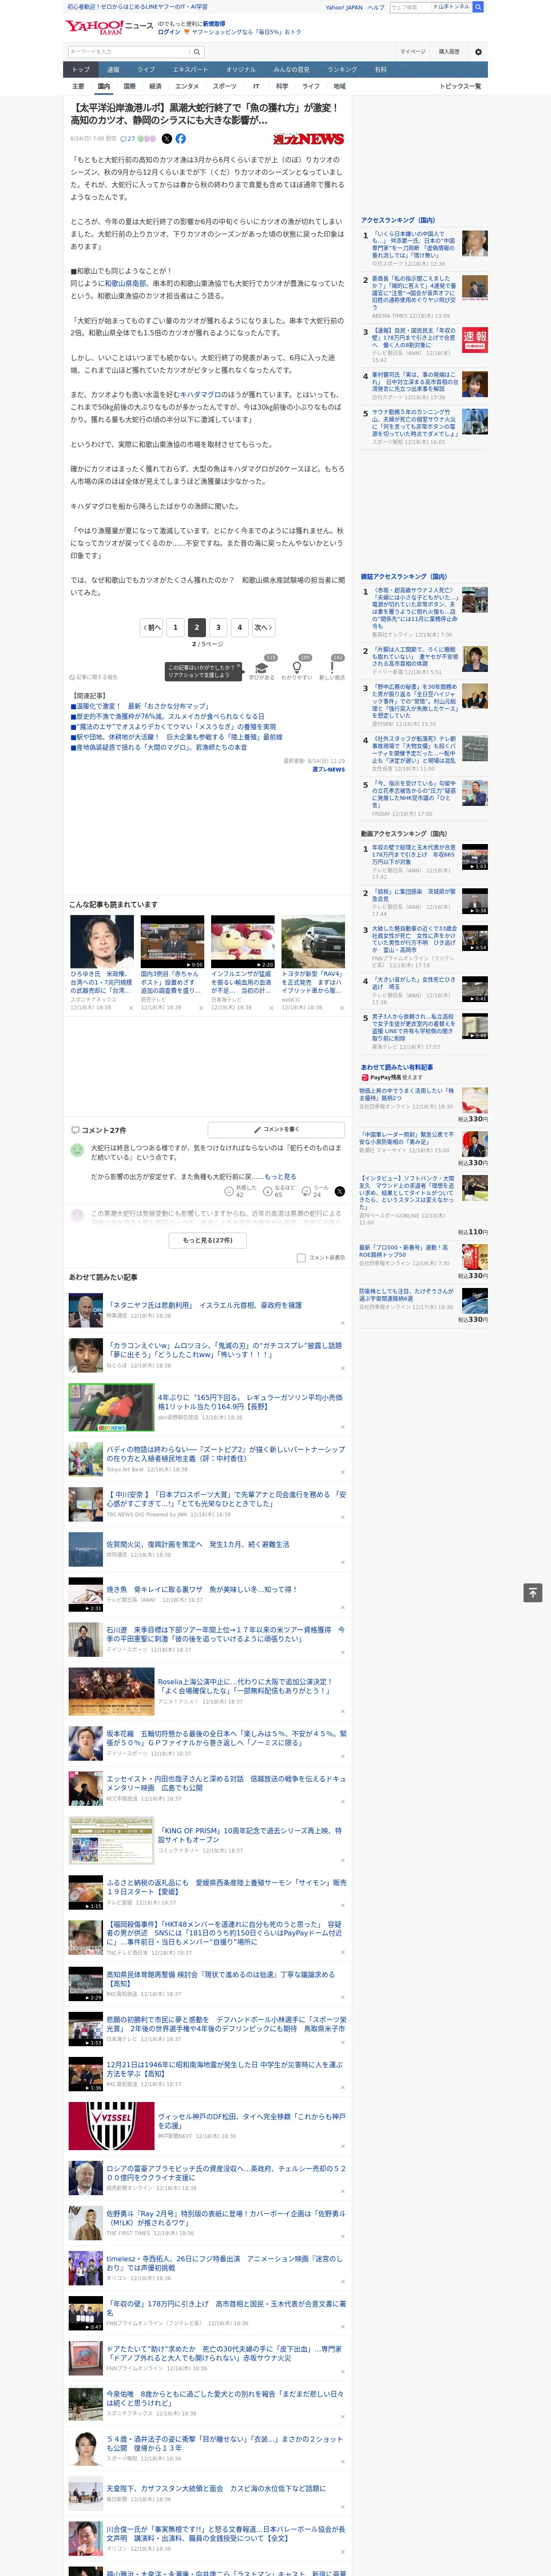Image resolution: width=551 pixels, height=2576 pixels.
Task: Click うーん reaction on first comment
Action: [x=317, y=1191]
